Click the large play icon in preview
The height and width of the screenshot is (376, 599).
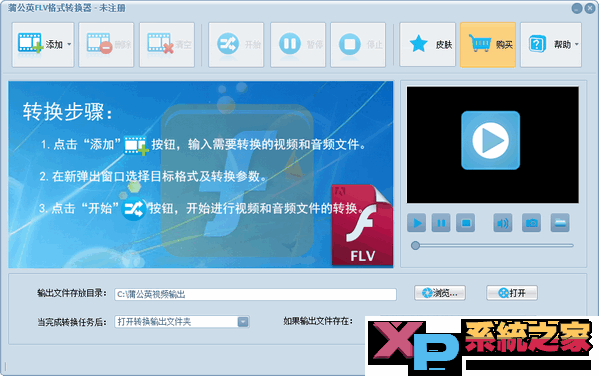point(491,140)
